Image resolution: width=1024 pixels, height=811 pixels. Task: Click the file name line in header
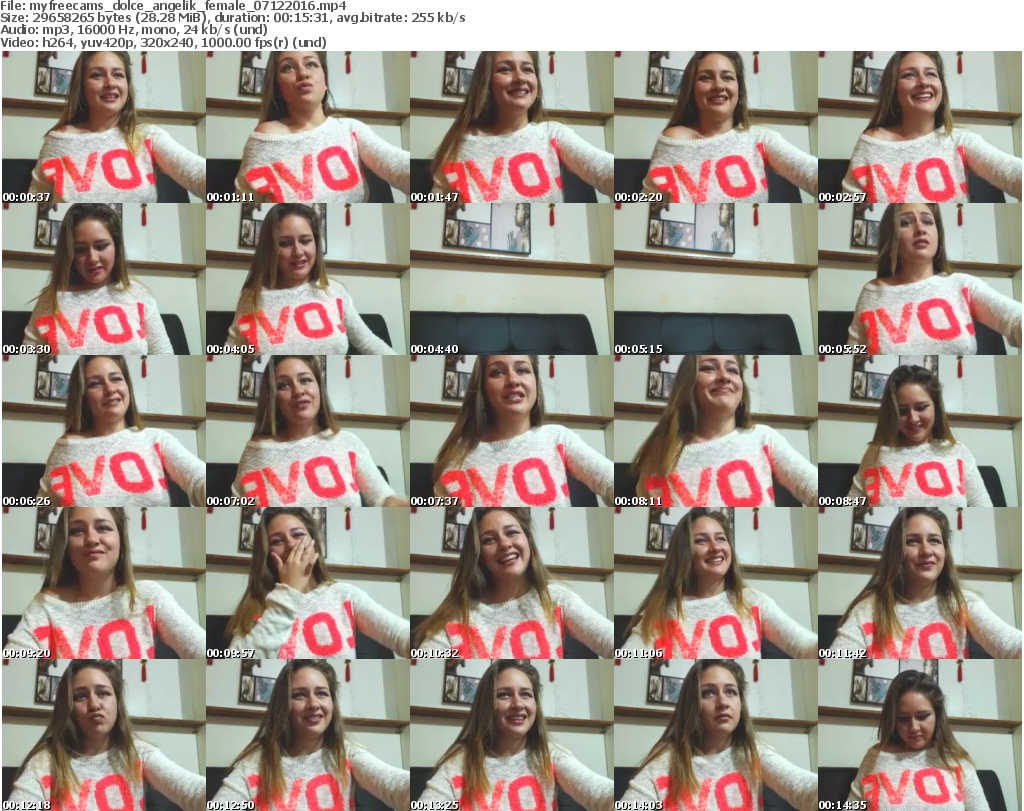(173, 6)
